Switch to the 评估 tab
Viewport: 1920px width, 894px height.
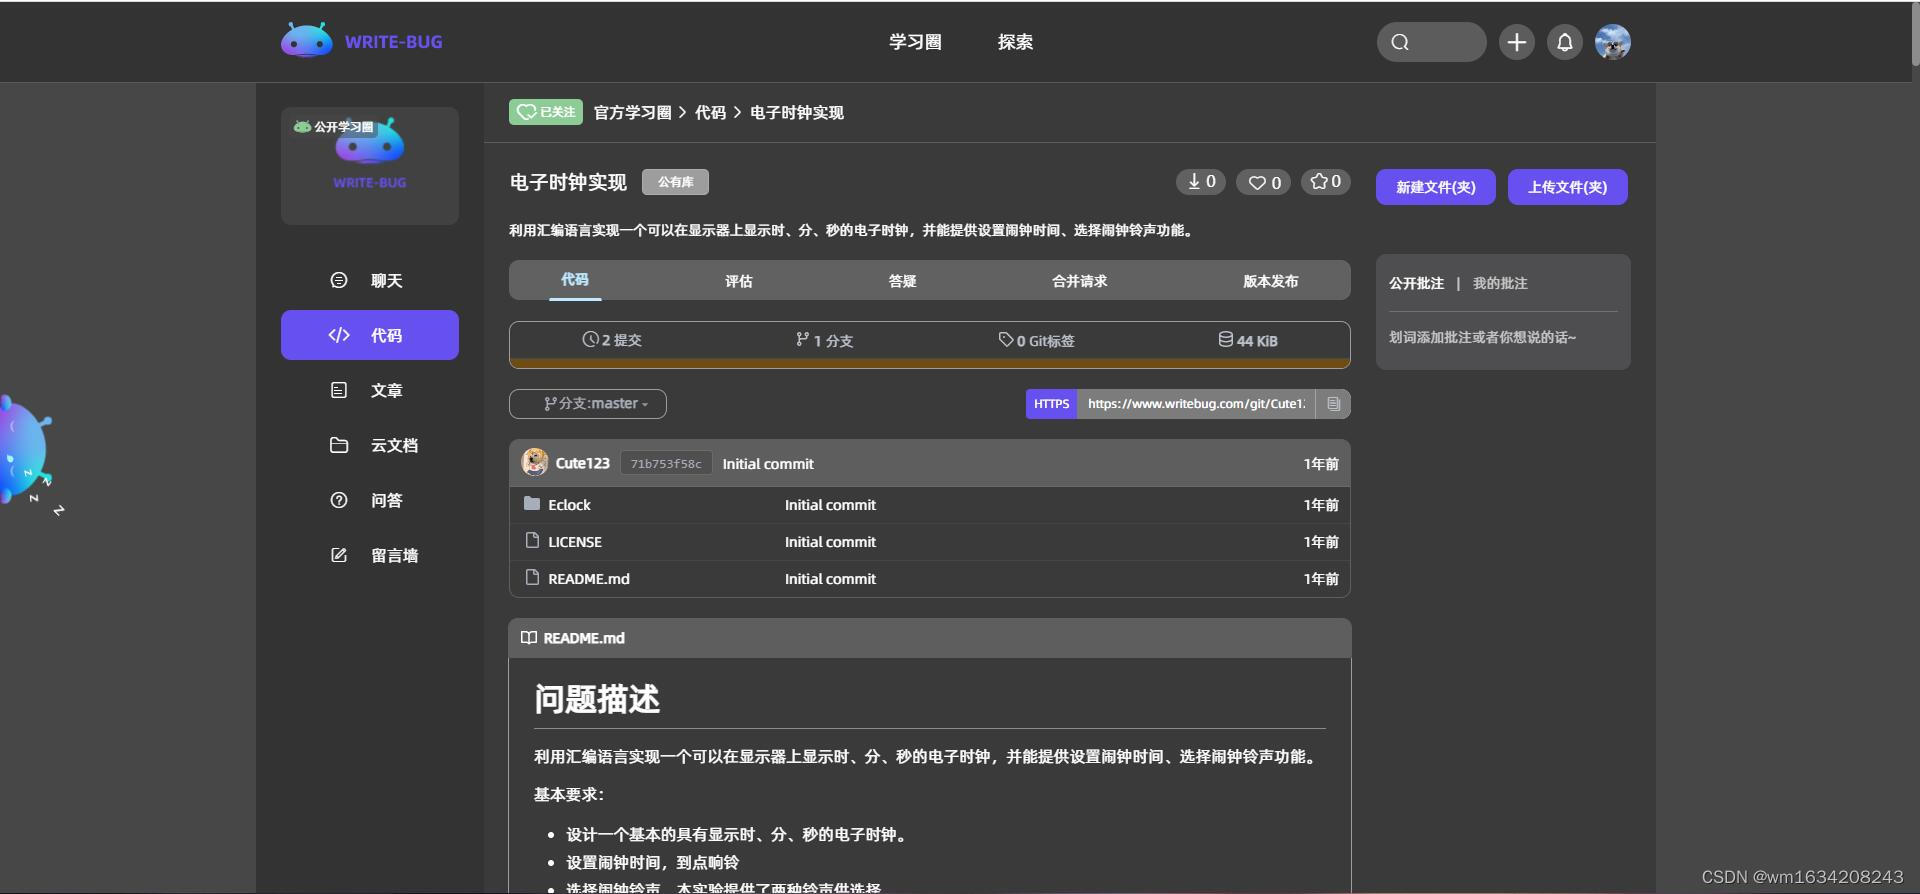[x=739, y=281]
